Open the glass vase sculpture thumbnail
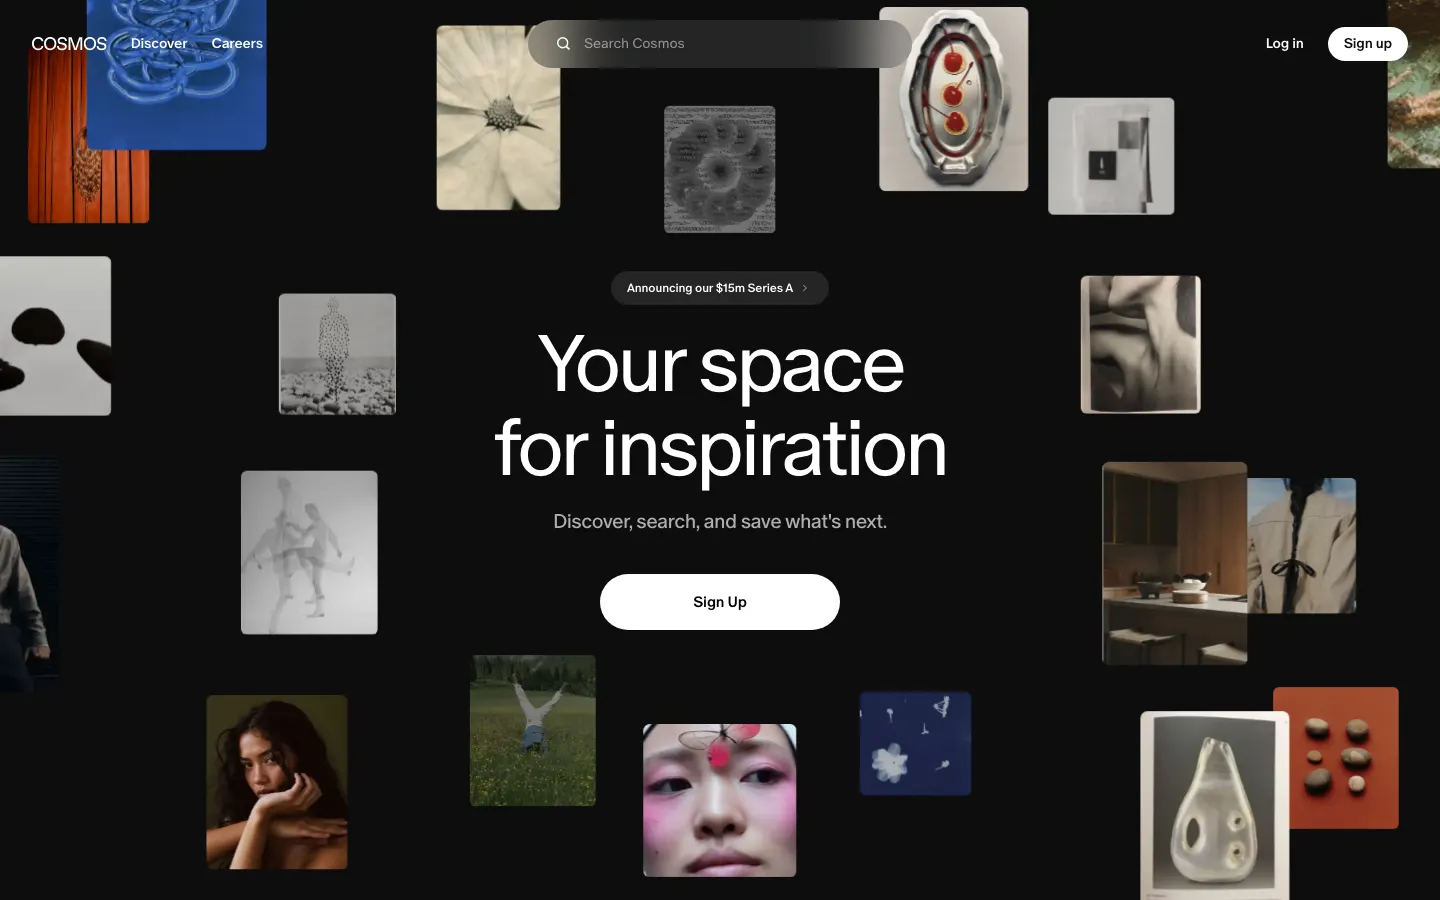The image size is (1440, 900). [1215, 806]
